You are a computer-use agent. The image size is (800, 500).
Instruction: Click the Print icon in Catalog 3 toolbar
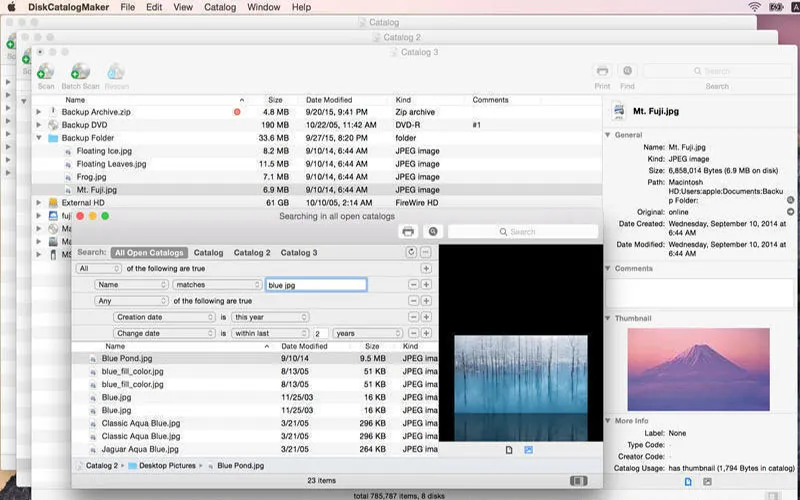602,71
